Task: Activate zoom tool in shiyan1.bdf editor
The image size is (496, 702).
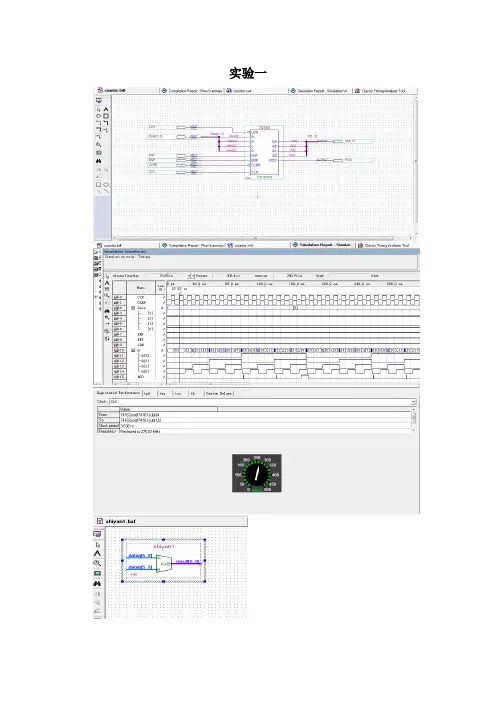Action: pyautogui.click(x=97, y=563)
